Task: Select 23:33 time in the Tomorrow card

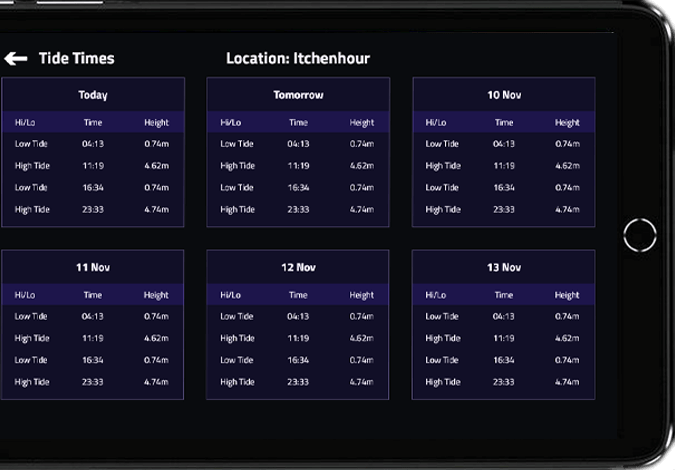Action: coord(298,210)
